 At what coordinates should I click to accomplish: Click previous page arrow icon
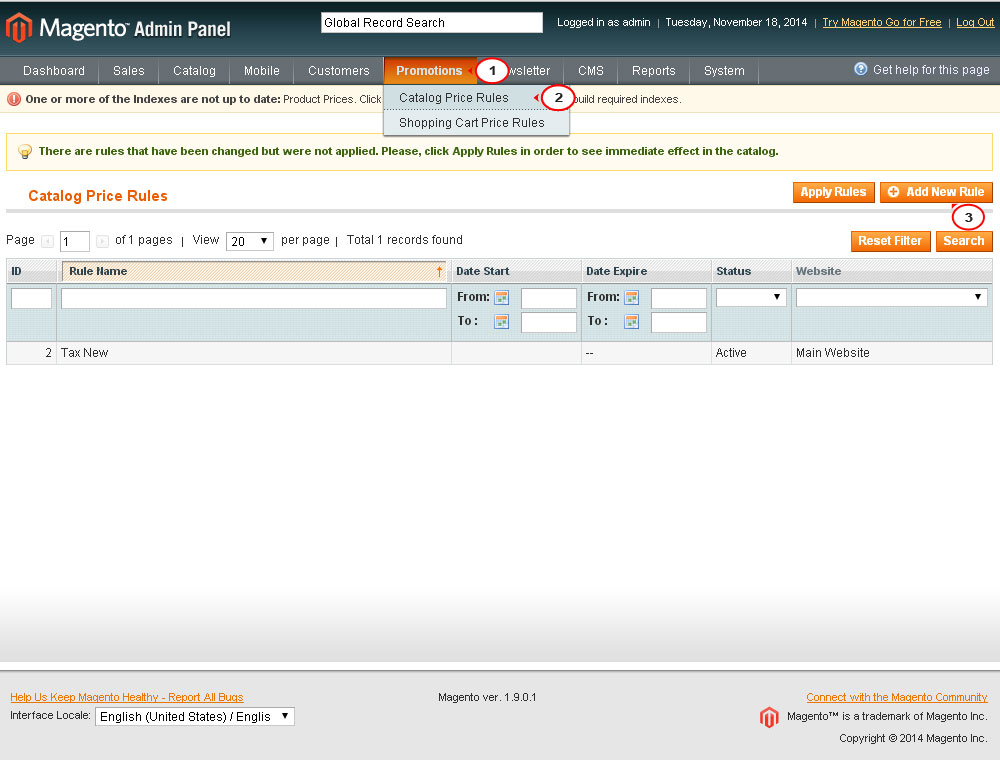click(x=47, y=241)
